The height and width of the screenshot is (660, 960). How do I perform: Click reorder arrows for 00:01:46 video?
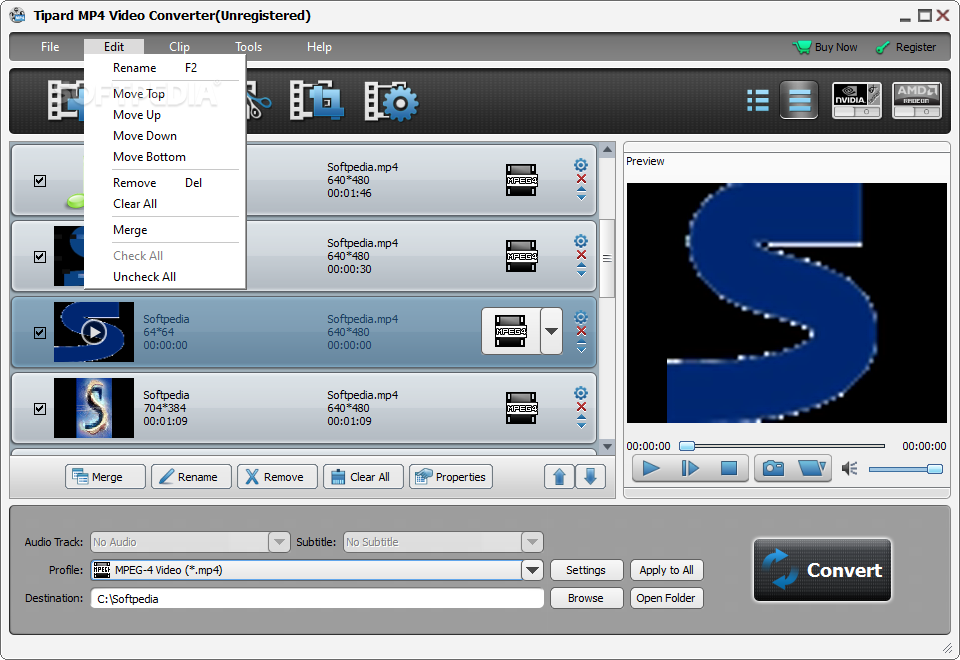tap(581, 193)
